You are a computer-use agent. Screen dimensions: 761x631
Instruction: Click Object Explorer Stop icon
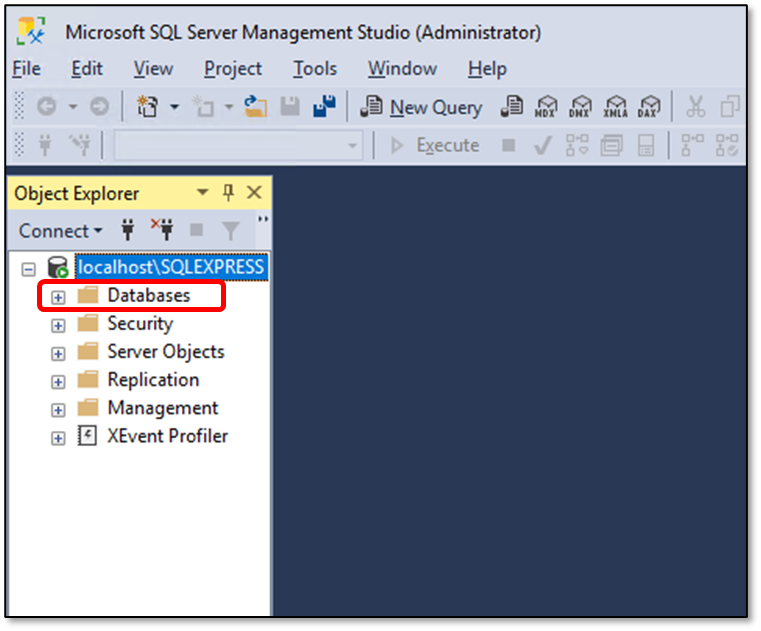point(197,230)
